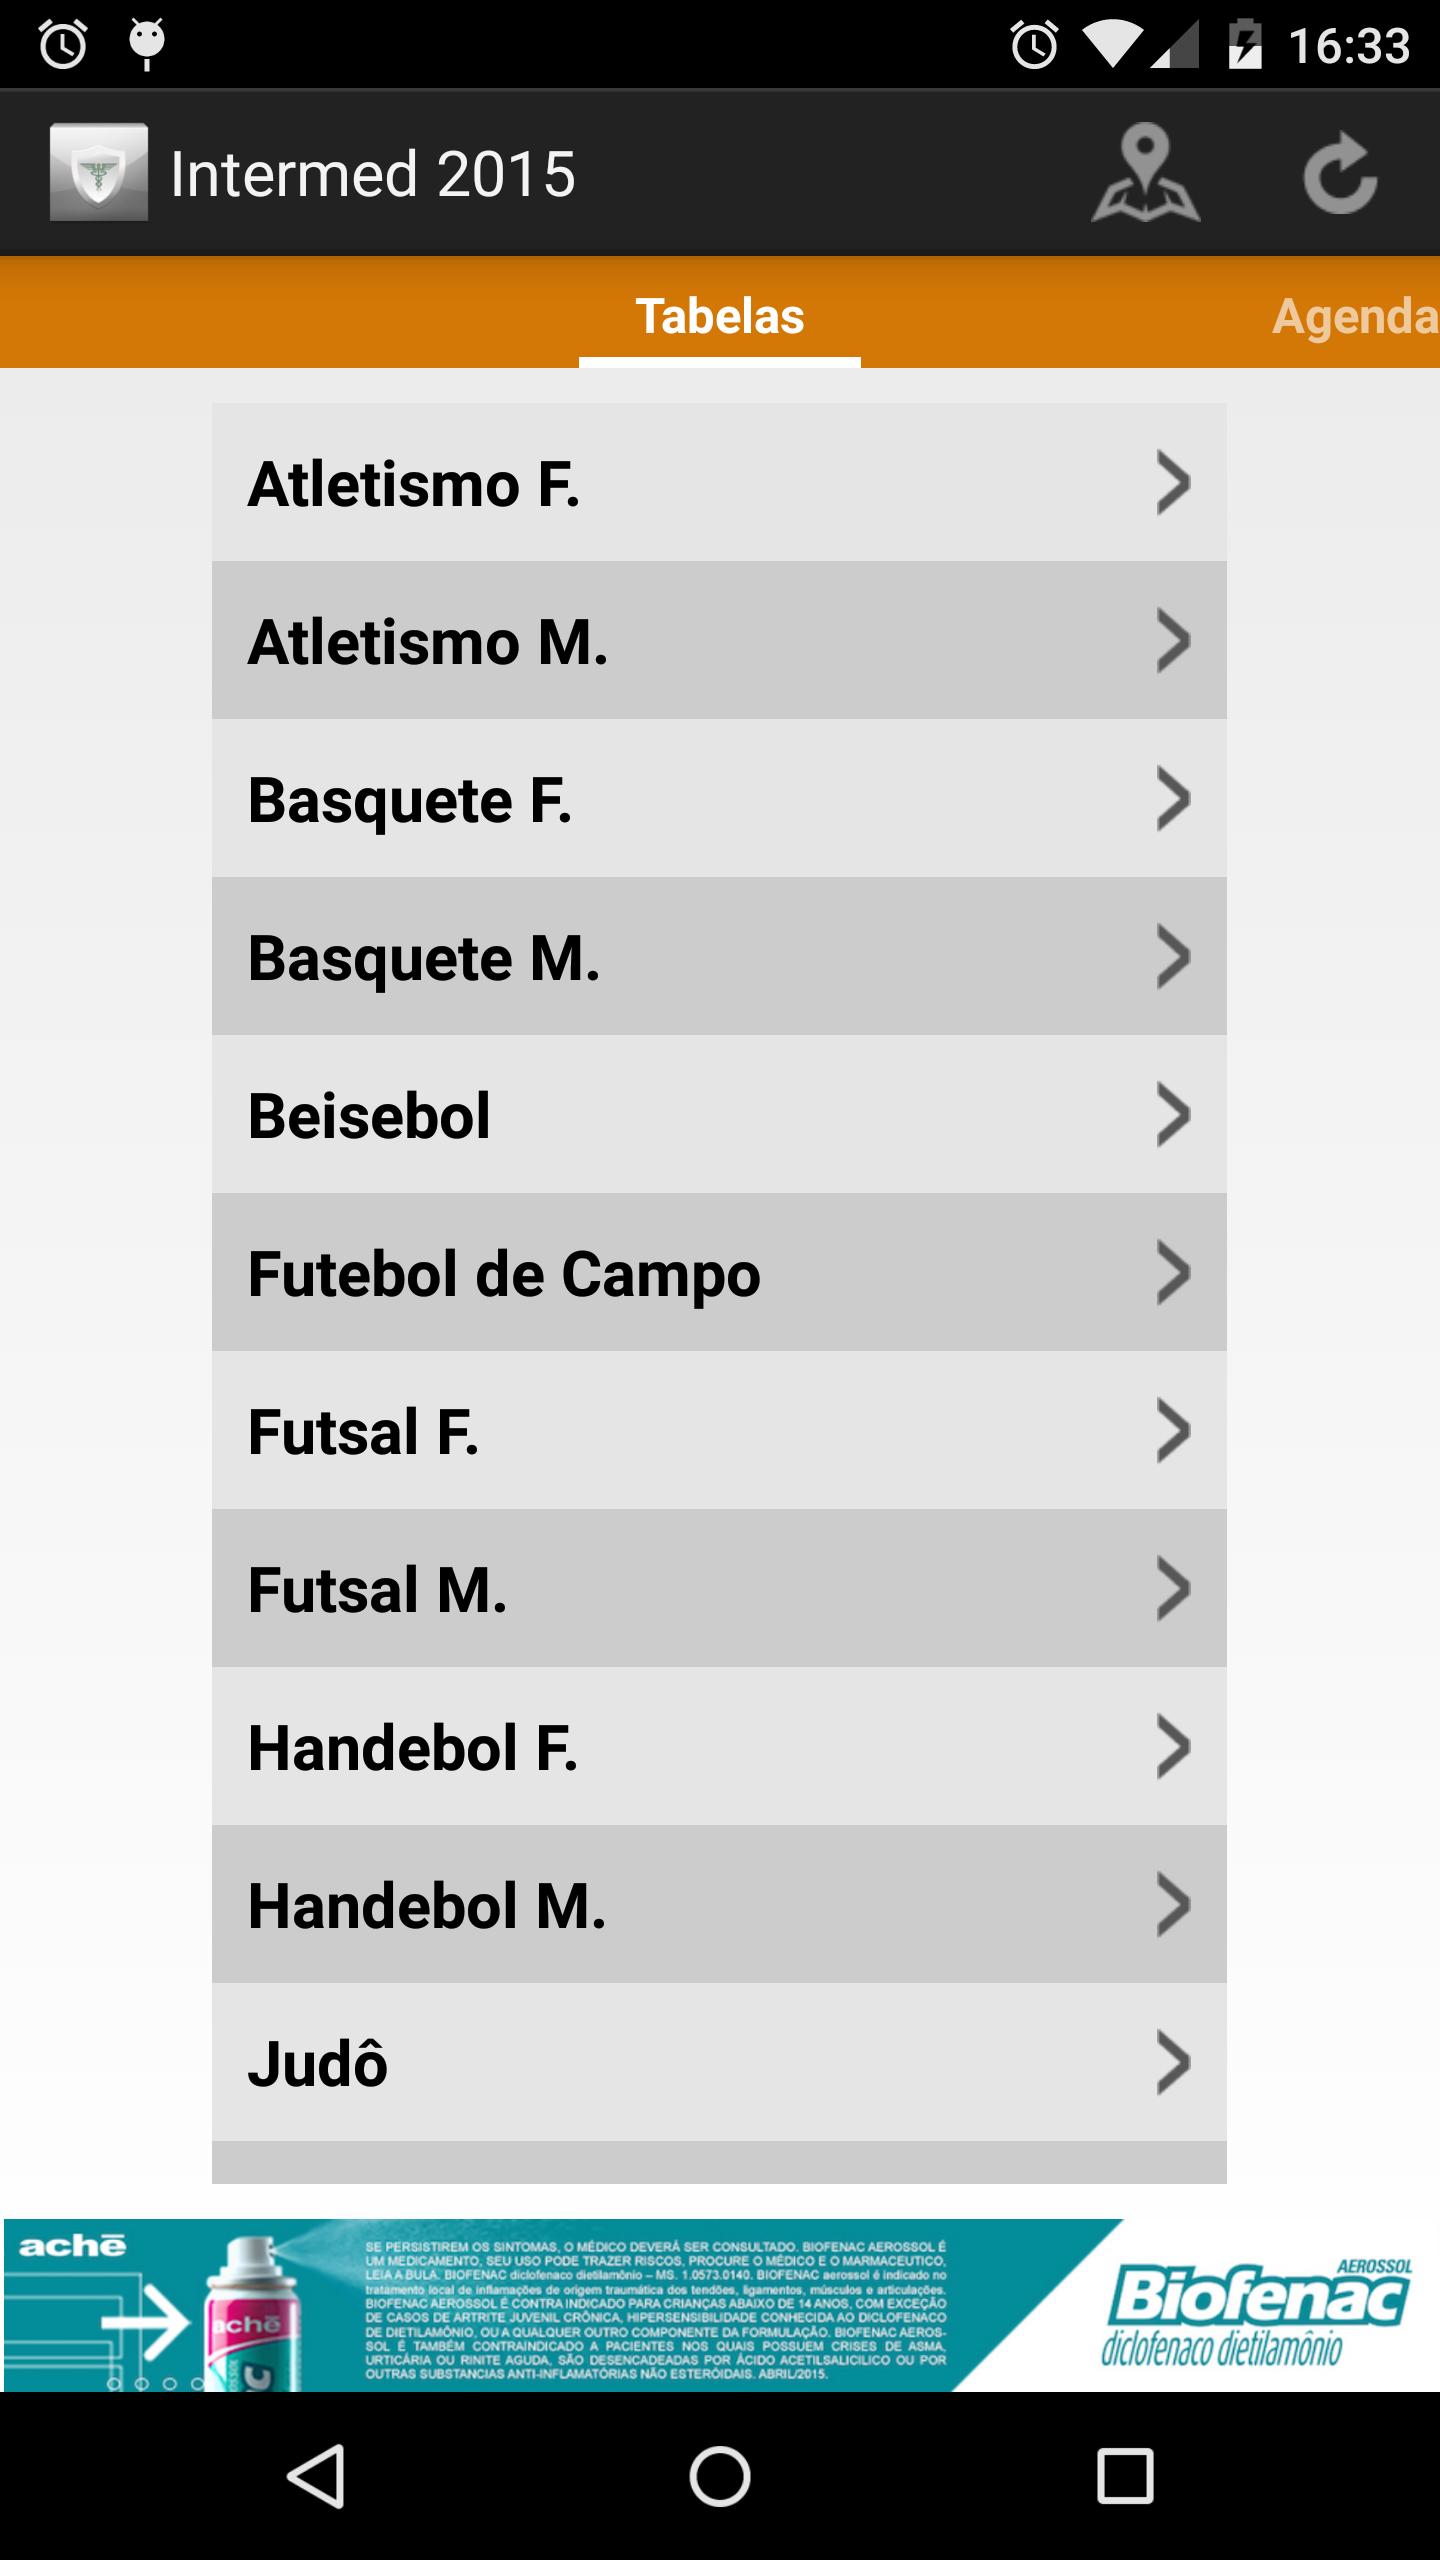Select the Tabelas tab
This screenshot has width=1440, height=2560.
(720, 316)
